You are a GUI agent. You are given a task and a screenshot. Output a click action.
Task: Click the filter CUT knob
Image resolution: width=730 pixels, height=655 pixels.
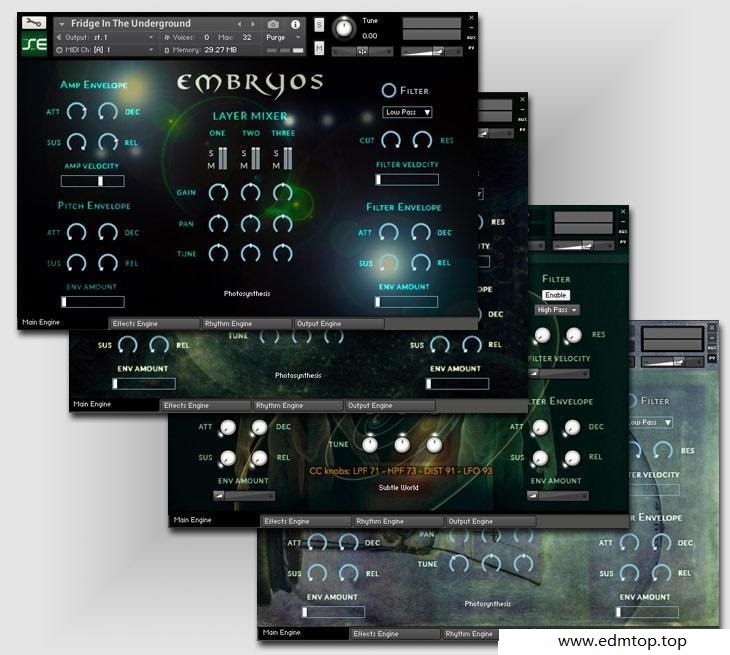point(392,141)
